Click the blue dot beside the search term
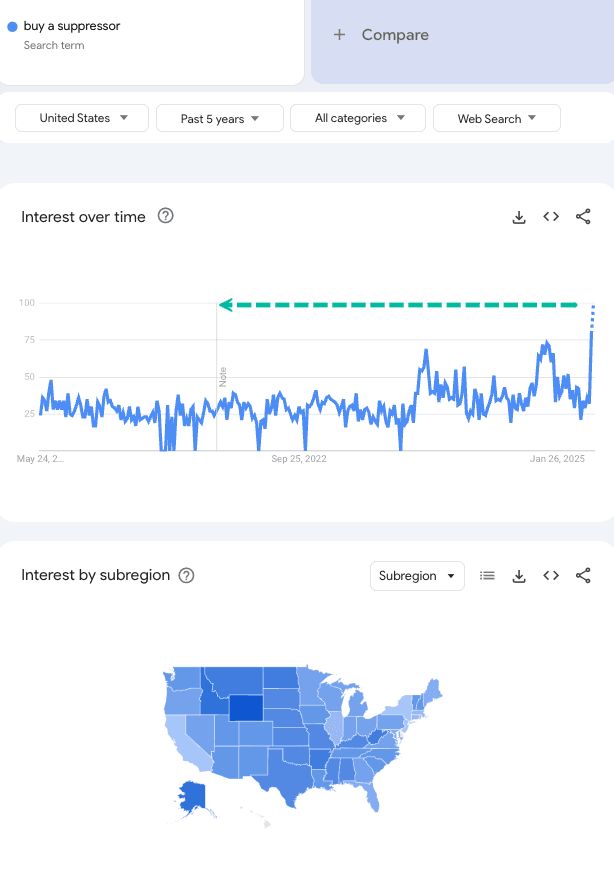The image size is (614, 876). 12,27
